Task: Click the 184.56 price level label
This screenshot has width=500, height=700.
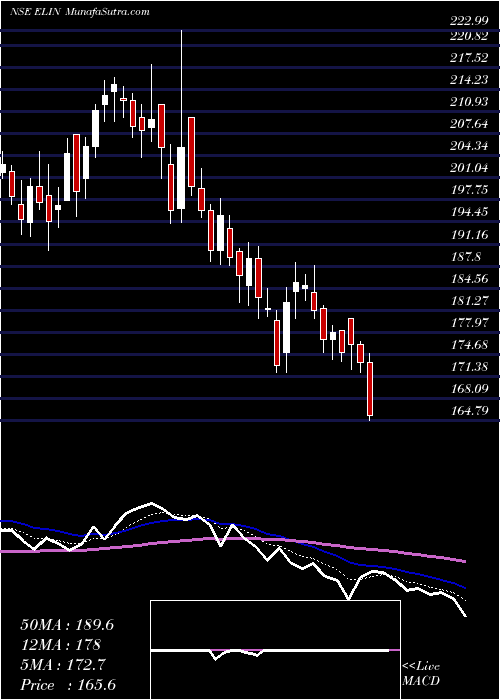Action: pyautogui.click(x=469, y=278)
